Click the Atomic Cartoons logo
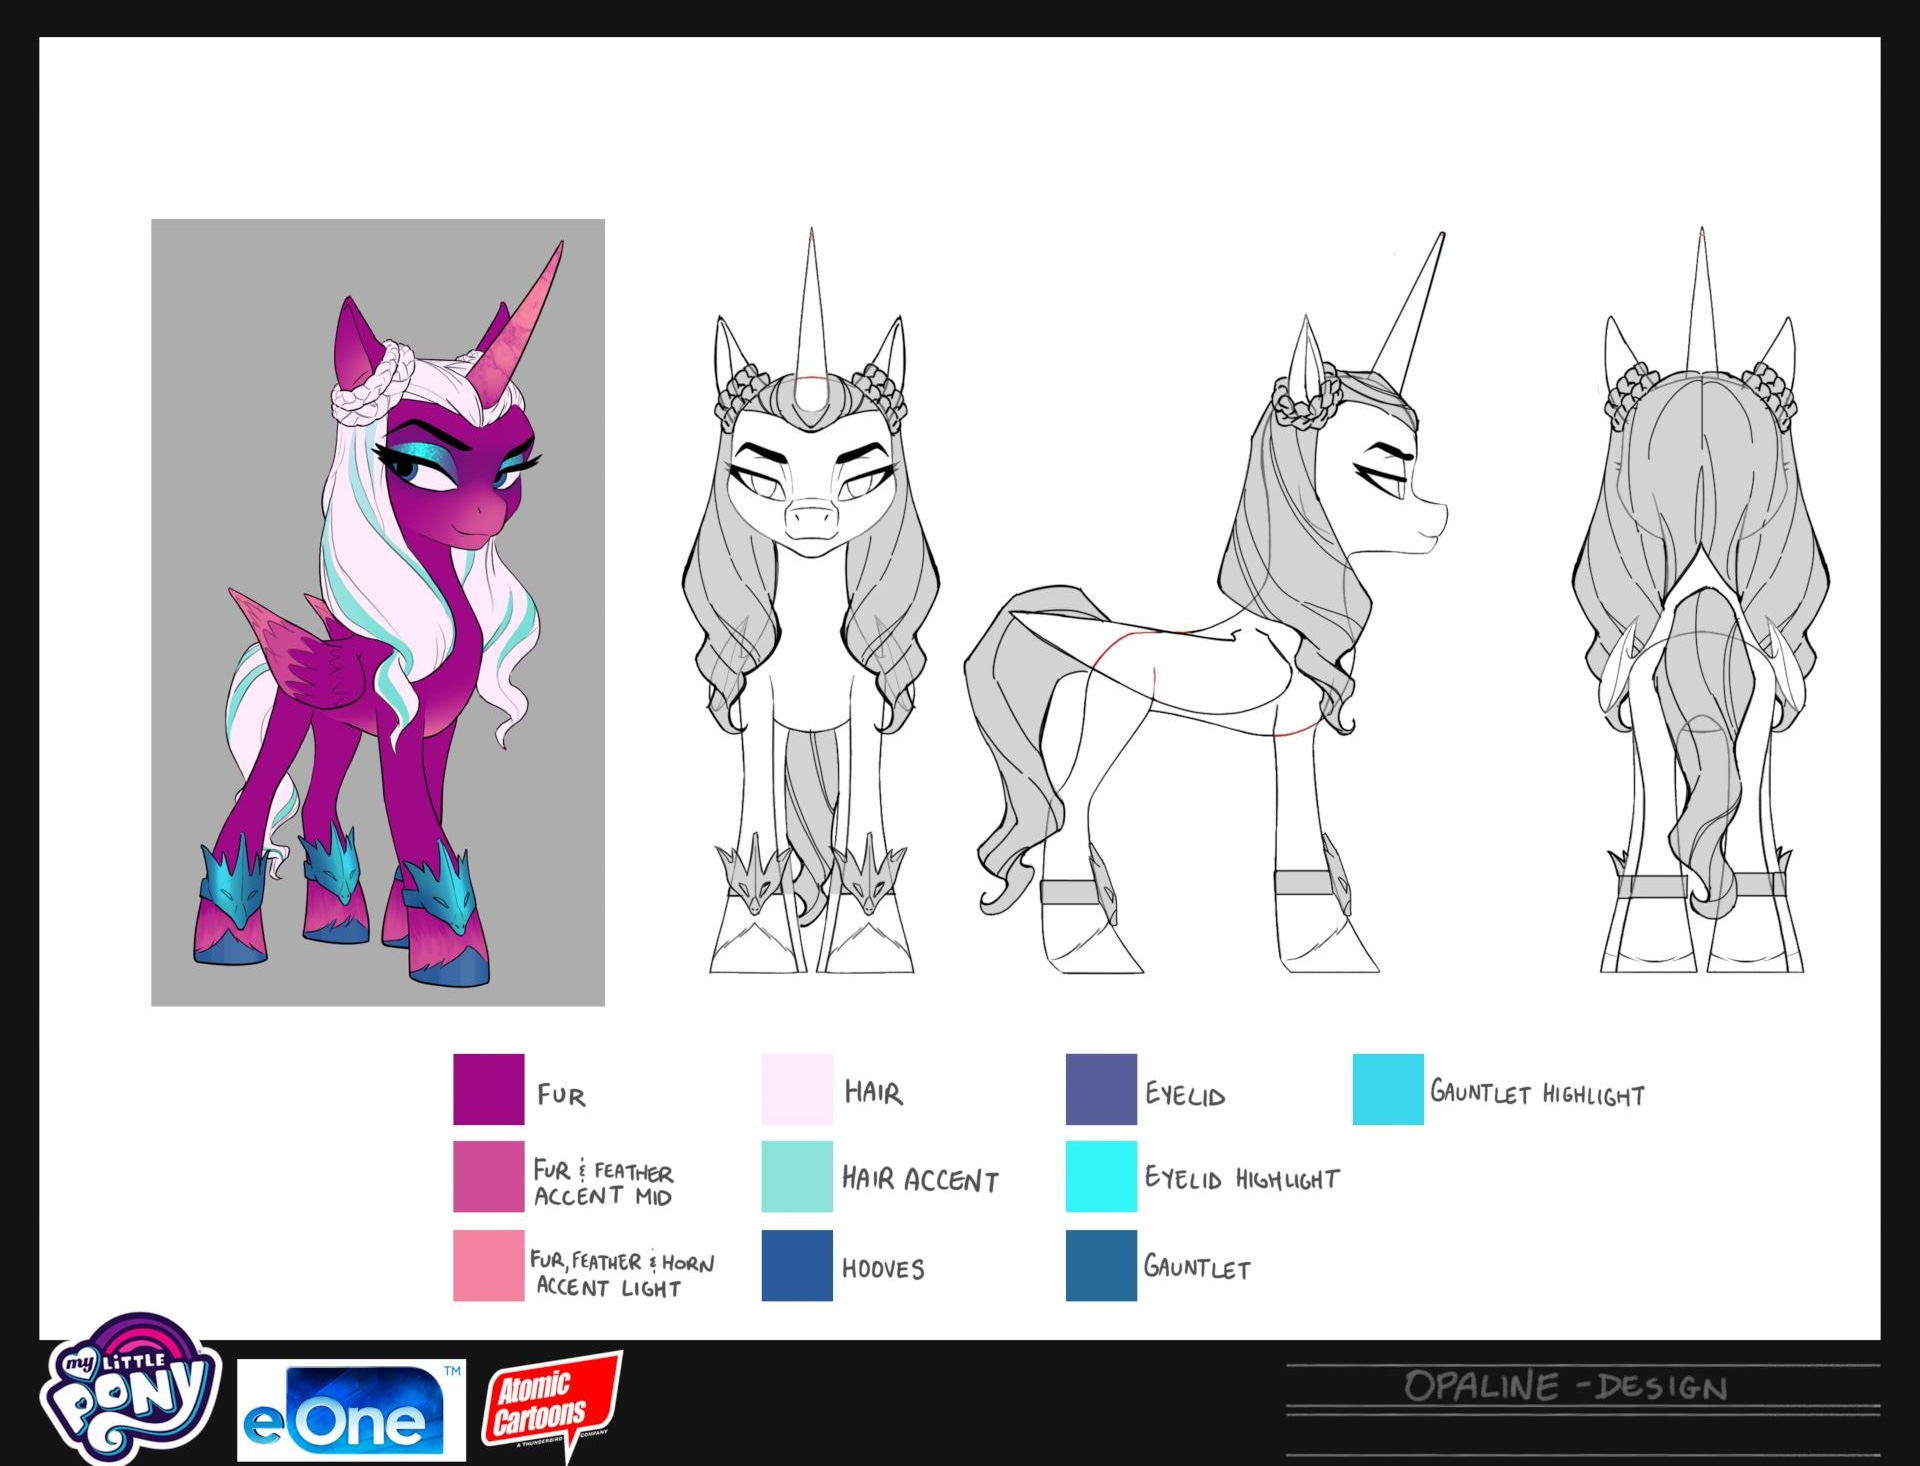Viewport: 1920px width, 1466px height. point(551,1402)
